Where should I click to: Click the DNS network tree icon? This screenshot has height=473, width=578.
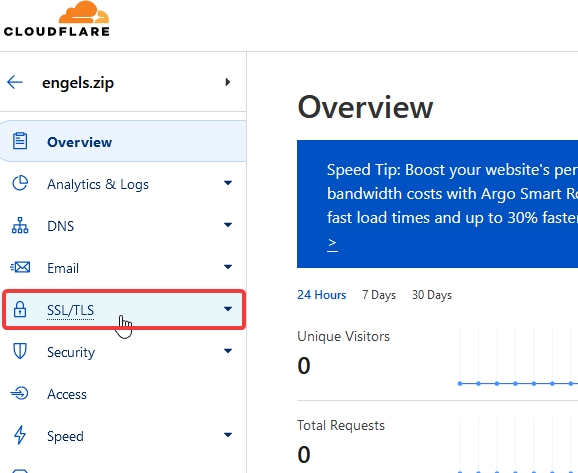[20, 225]
